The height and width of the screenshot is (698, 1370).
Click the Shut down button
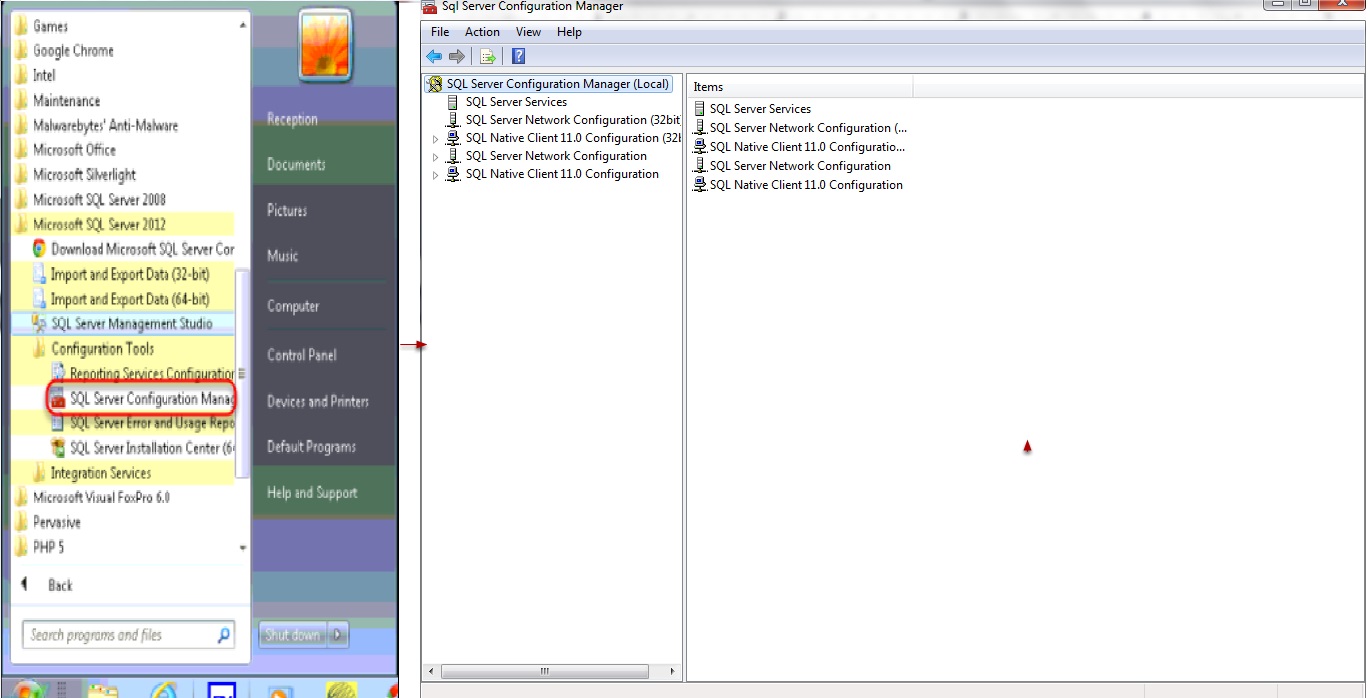click(292, 635)
